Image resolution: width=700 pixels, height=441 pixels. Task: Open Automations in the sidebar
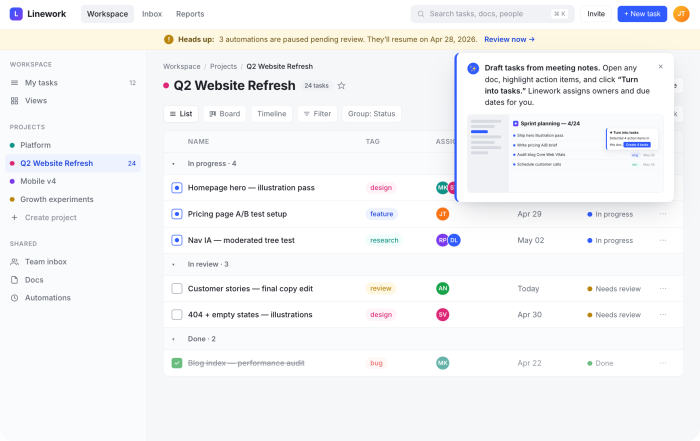tap(47, 297)
